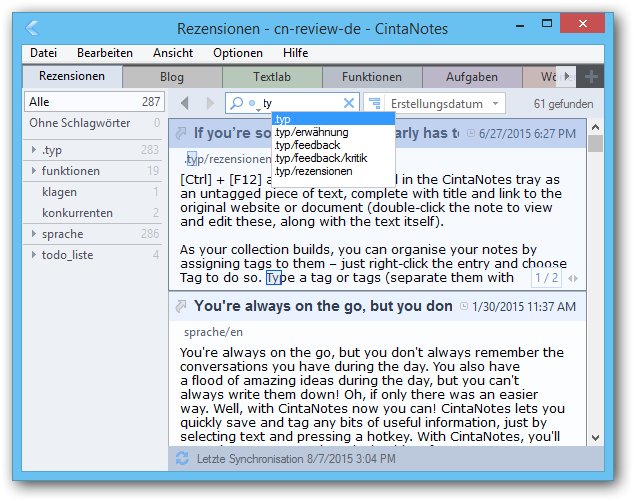Click clock icon next to 6/27/2015 date
634x501 pixels.
point(471,133)
